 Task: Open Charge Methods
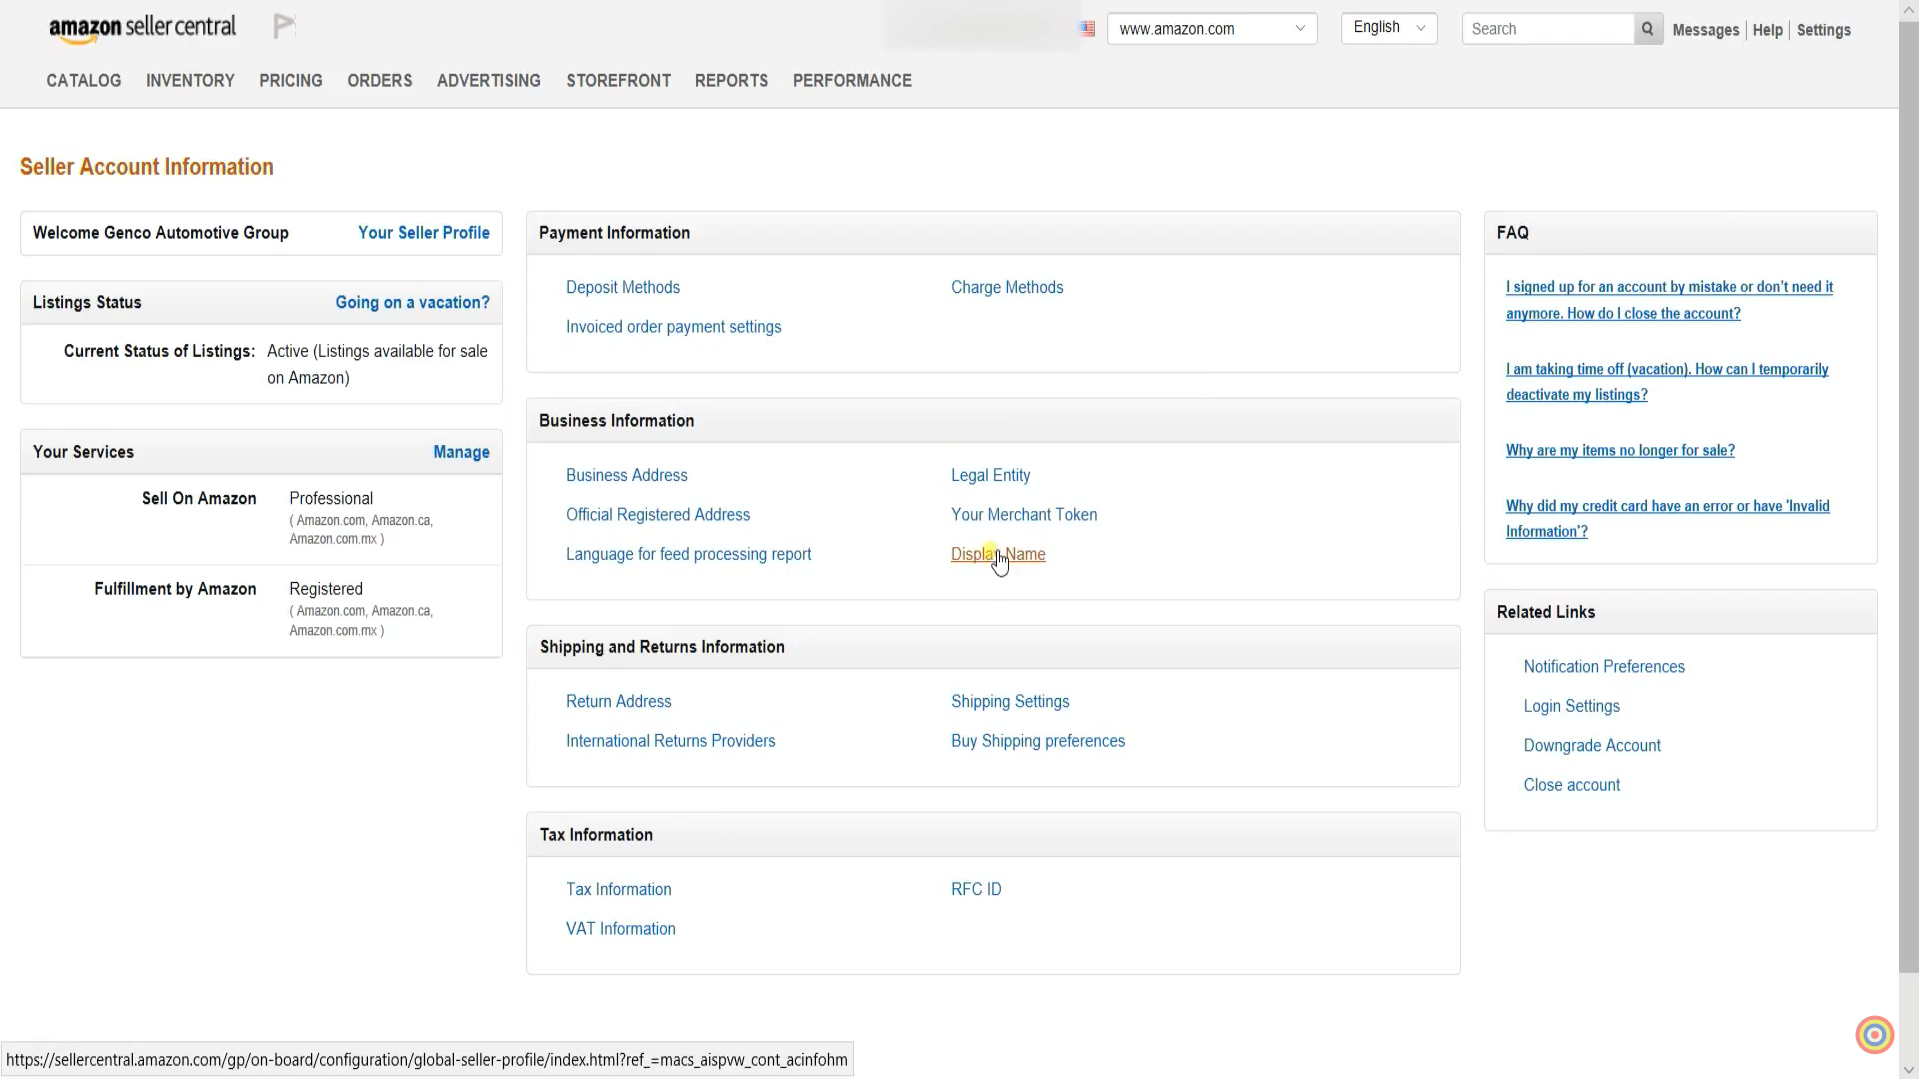pos(1007,288)
